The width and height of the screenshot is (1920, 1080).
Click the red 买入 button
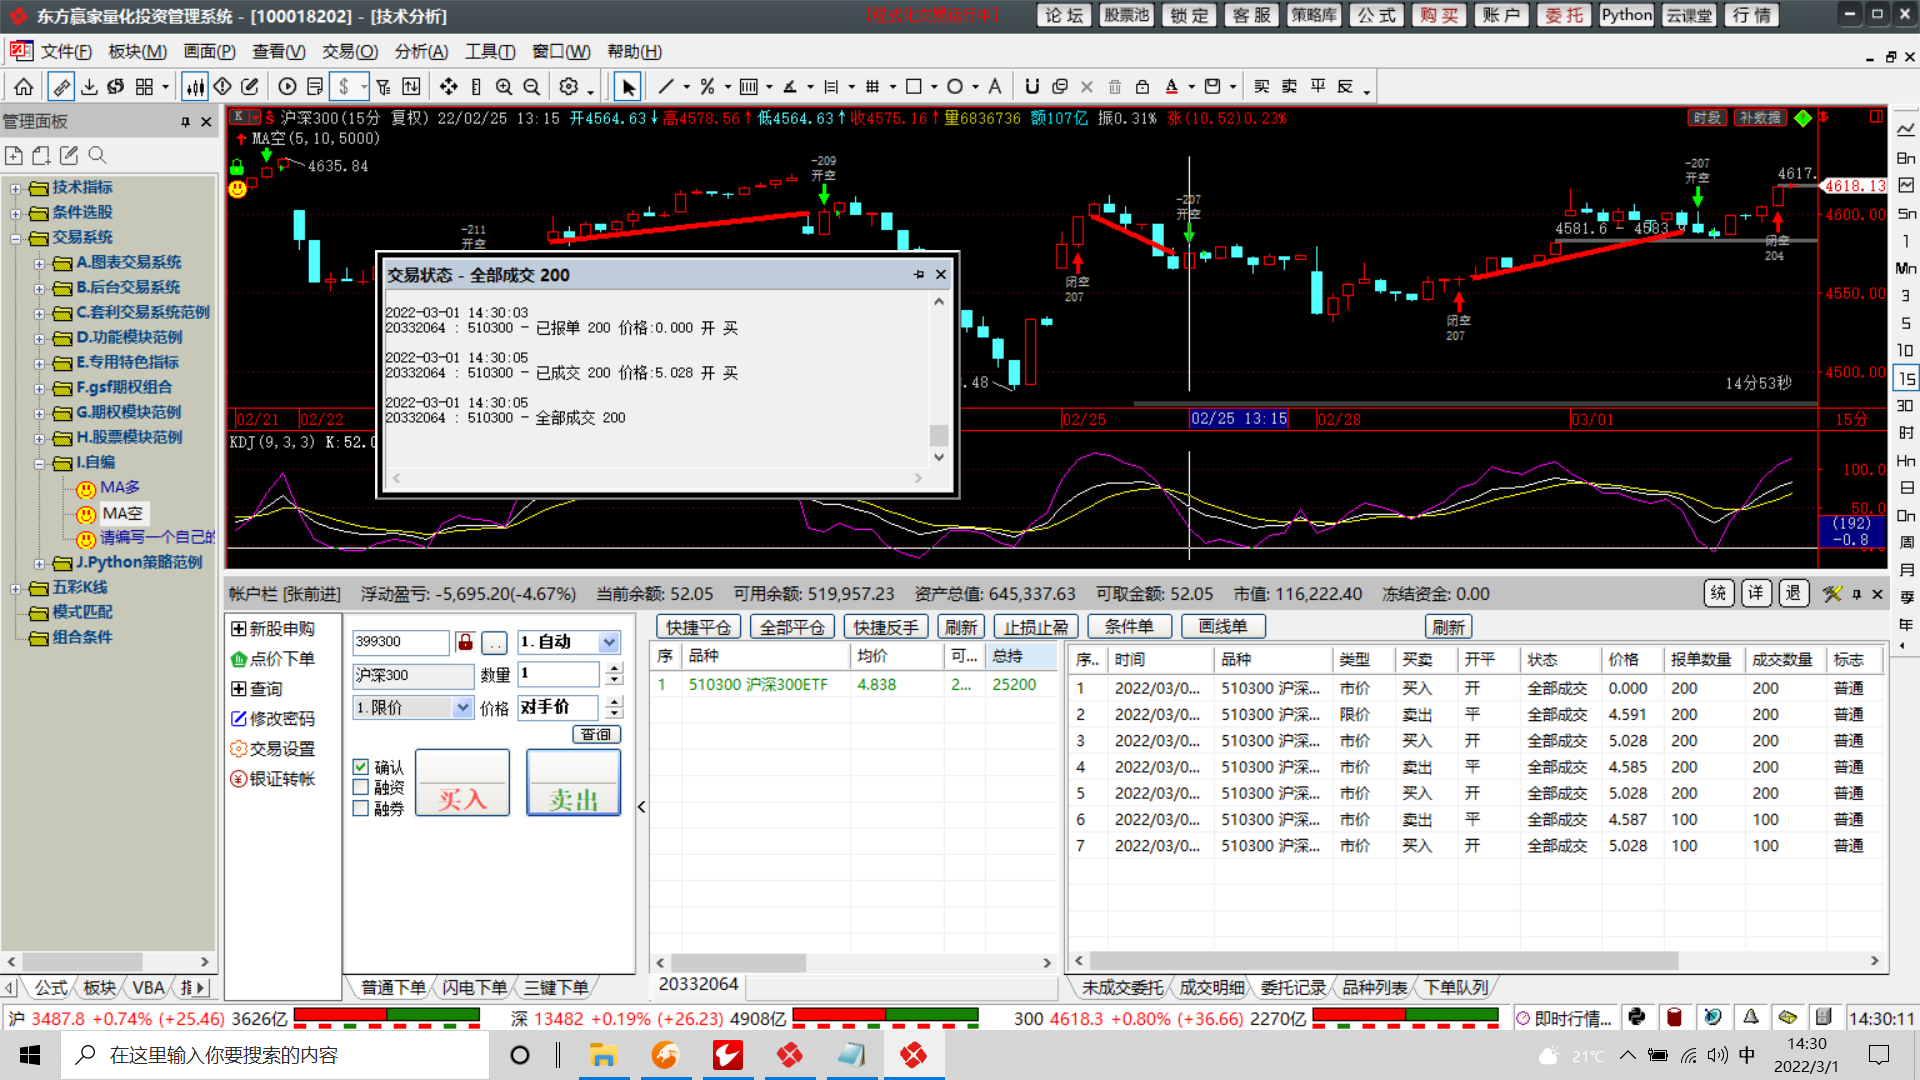[x=462, y=783]
